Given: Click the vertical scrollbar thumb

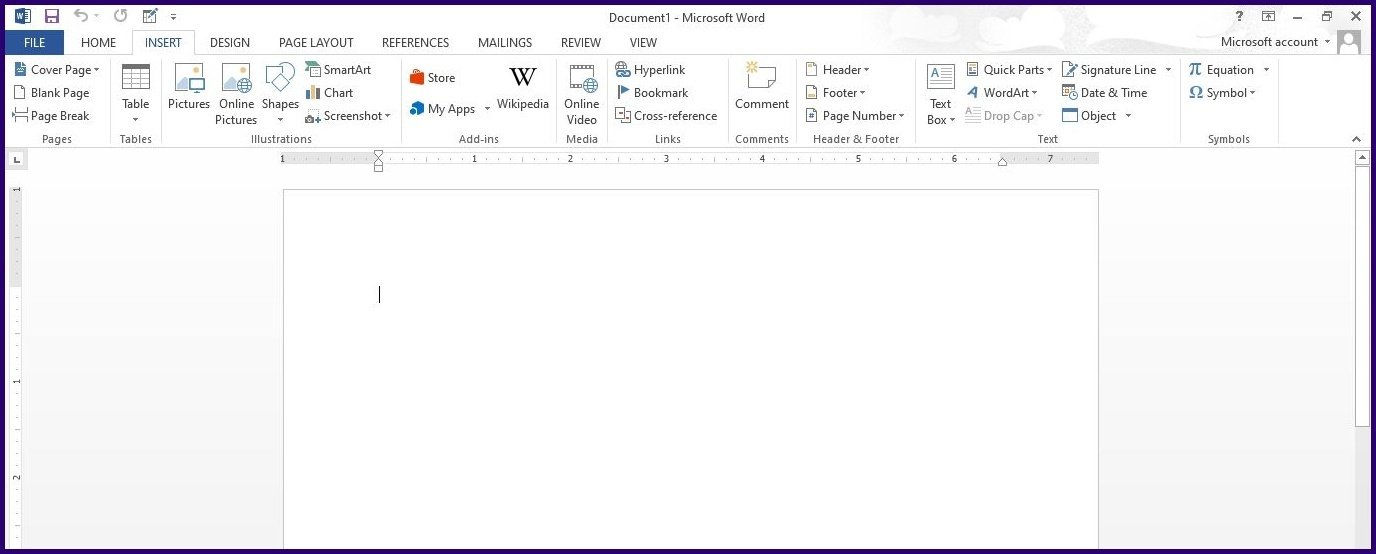Looking at the screenshot, I should pyautogui.click(x=1362, y=297).
